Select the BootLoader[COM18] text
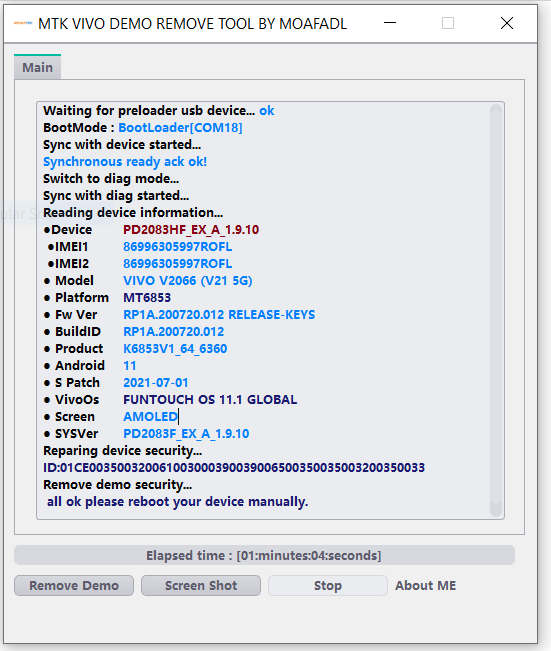551x651 pixels. click(x=180, y=127)
